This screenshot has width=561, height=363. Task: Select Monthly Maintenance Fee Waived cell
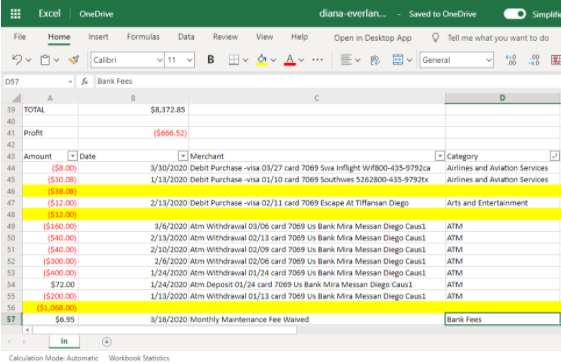point(317,319)
